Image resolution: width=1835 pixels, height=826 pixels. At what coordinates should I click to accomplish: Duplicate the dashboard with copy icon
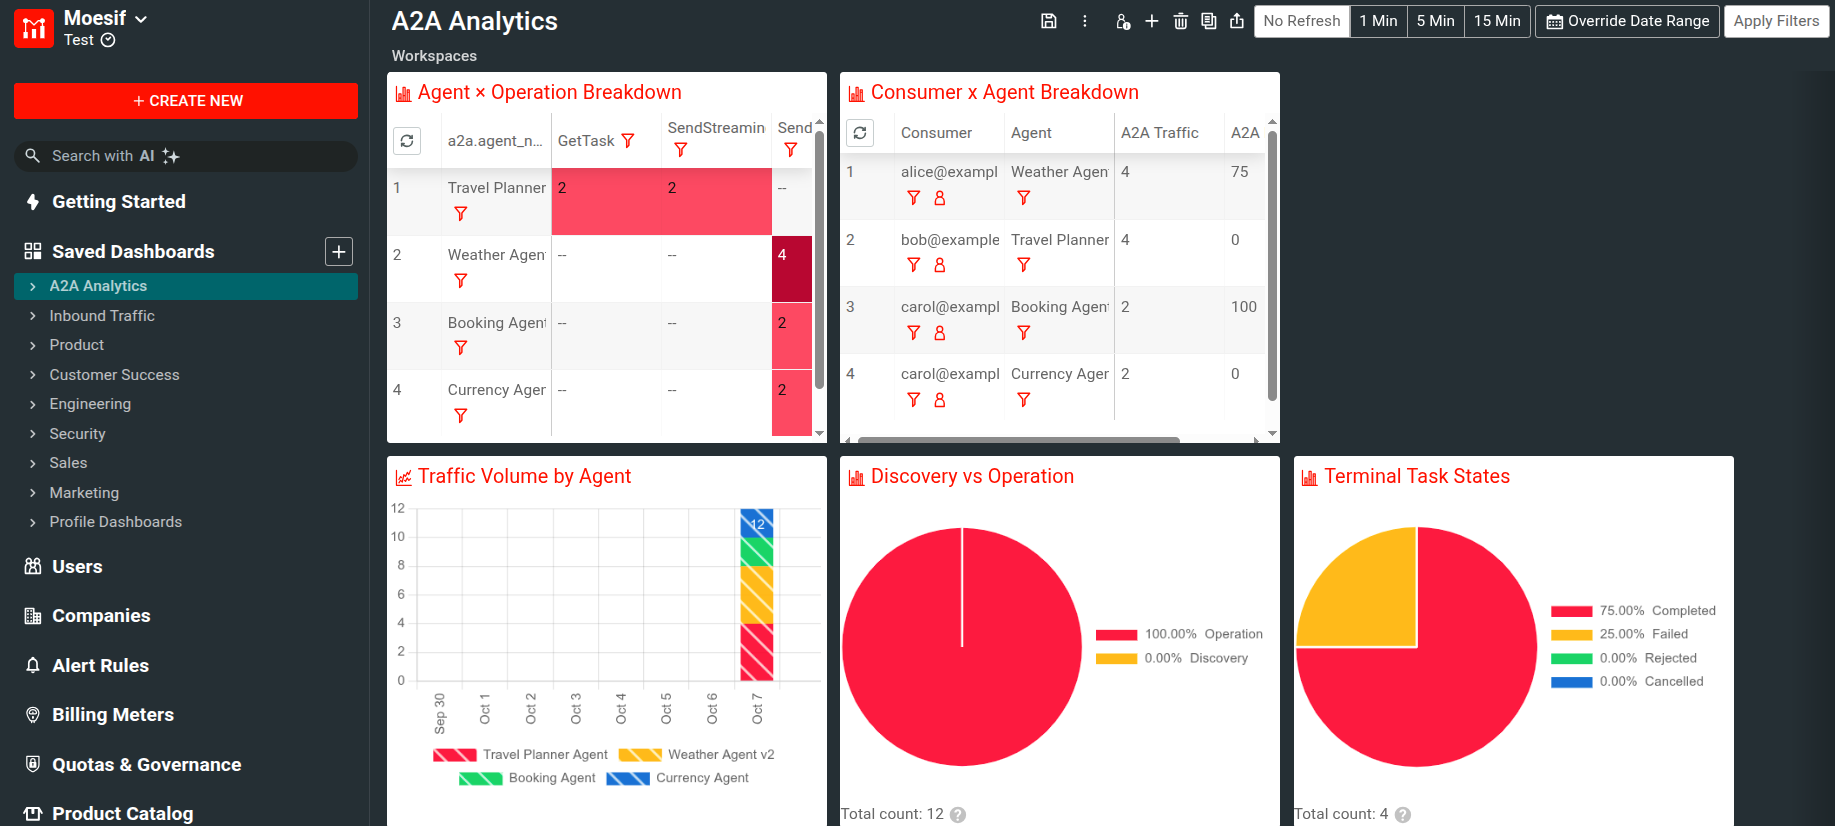[1209, 21]
